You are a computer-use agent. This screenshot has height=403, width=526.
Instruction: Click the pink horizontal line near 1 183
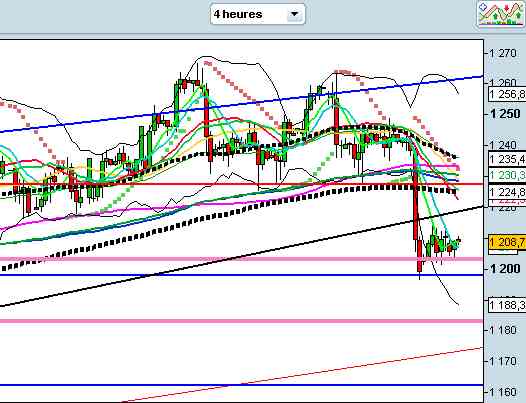(242, 321)
